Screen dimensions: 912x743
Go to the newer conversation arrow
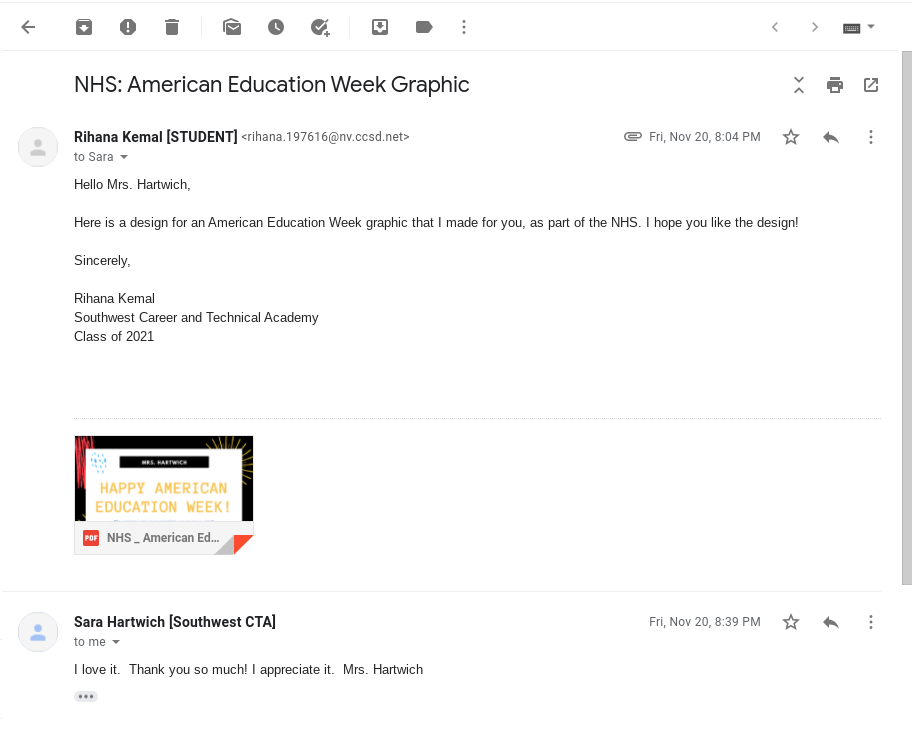[775, 27]
